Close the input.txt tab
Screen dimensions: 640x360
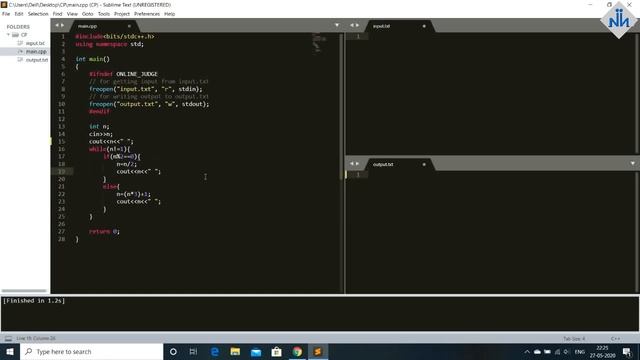[x=424, y=26]
